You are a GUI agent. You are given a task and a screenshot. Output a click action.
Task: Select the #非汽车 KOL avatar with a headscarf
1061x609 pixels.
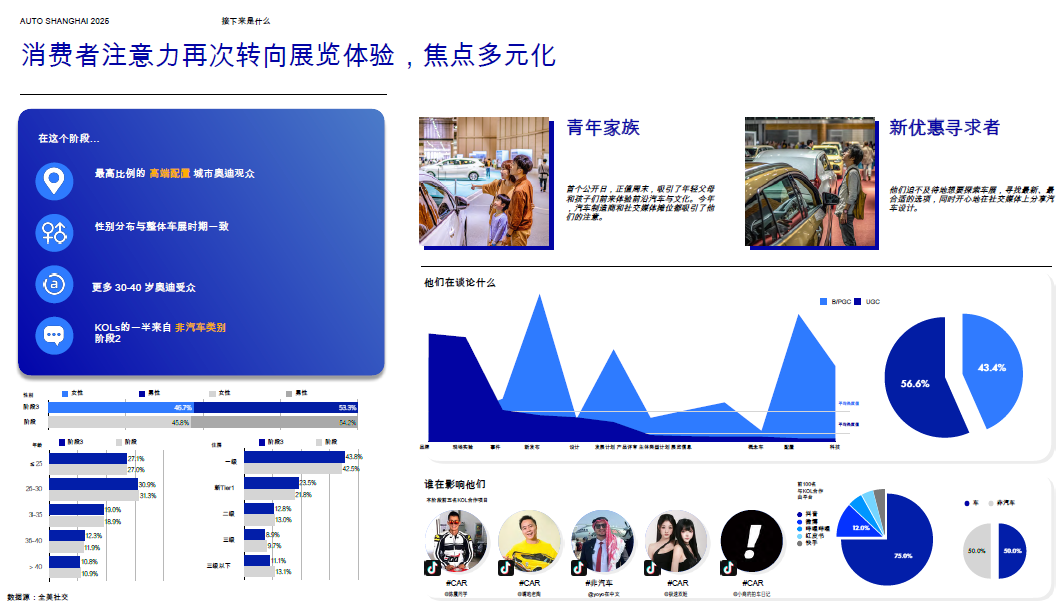(x=604, y=542)
